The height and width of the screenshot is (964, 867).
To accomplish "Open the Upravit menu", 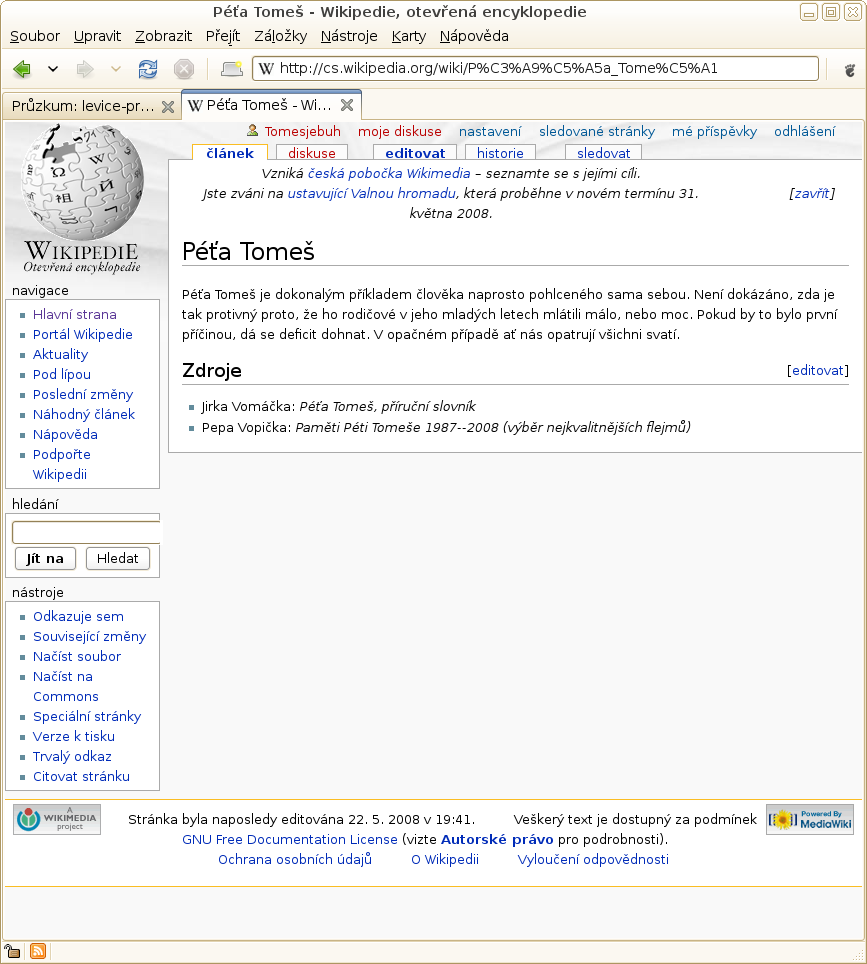I will point(97,36).
